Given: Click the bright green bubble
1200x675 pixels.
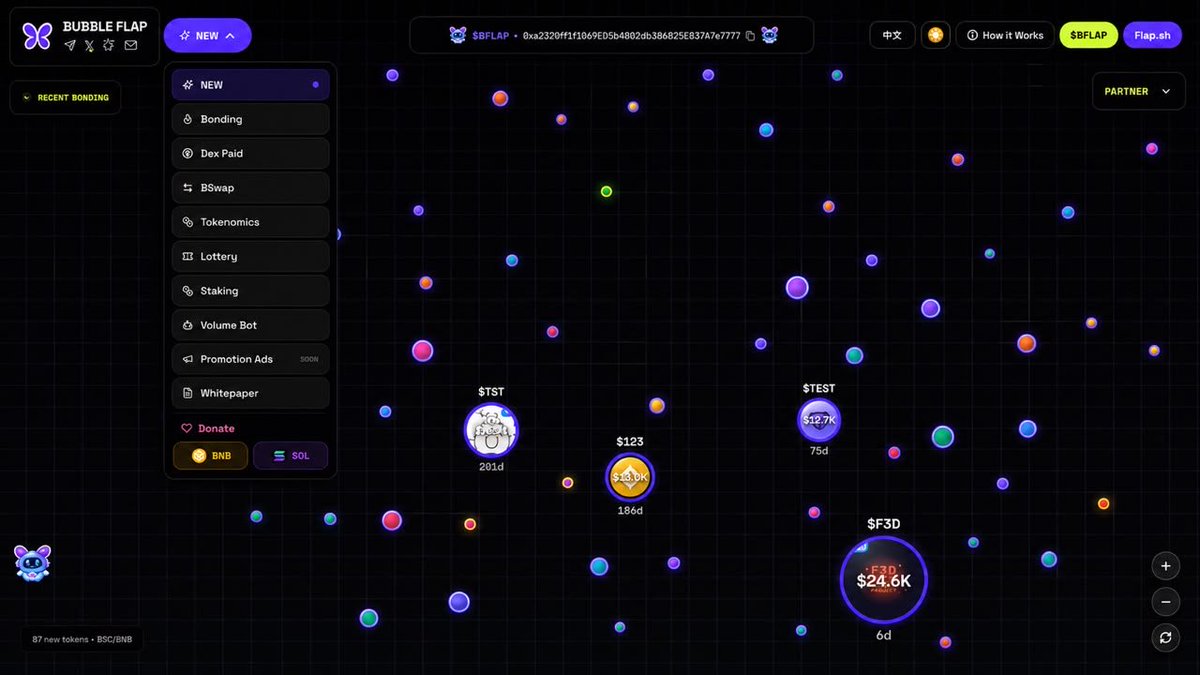Looking at the screenshot, I should (606, 191).
